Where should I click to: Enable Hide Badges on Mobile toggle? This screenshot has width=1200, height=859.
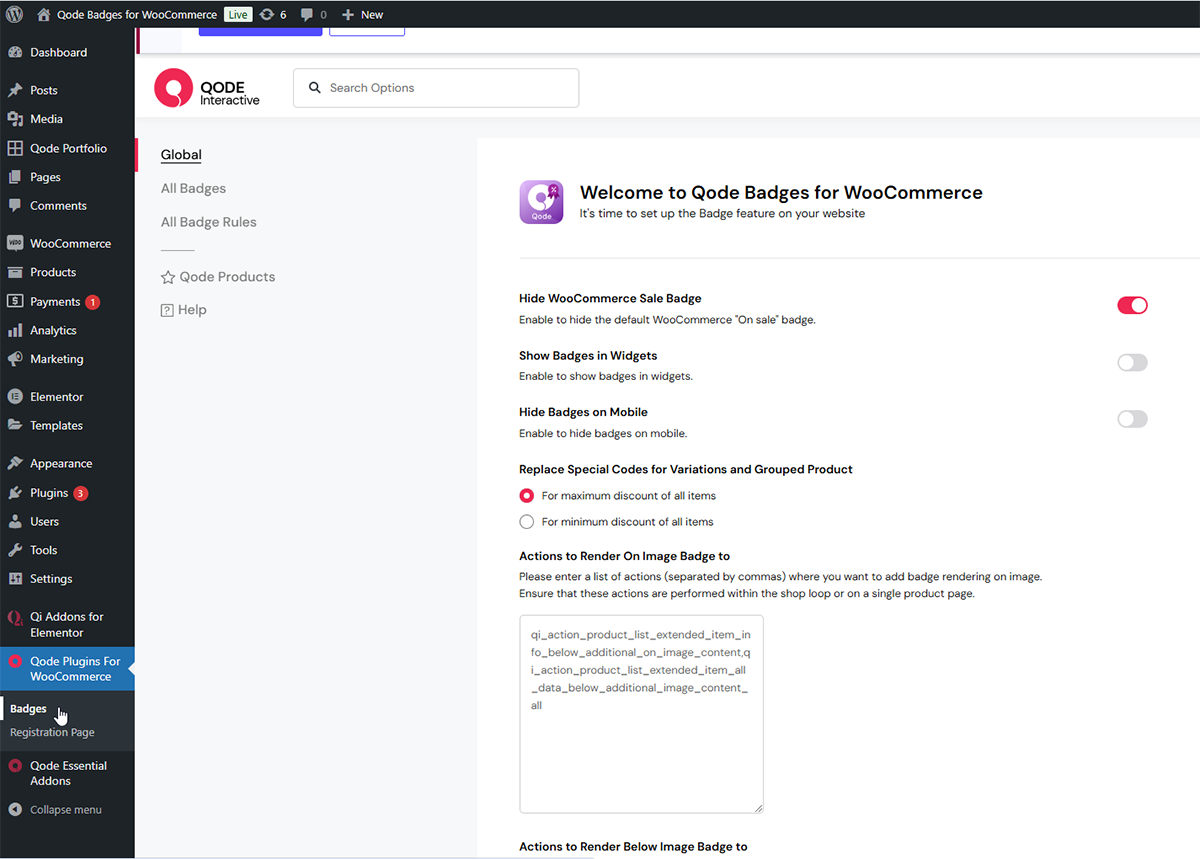click(1132, 419)
